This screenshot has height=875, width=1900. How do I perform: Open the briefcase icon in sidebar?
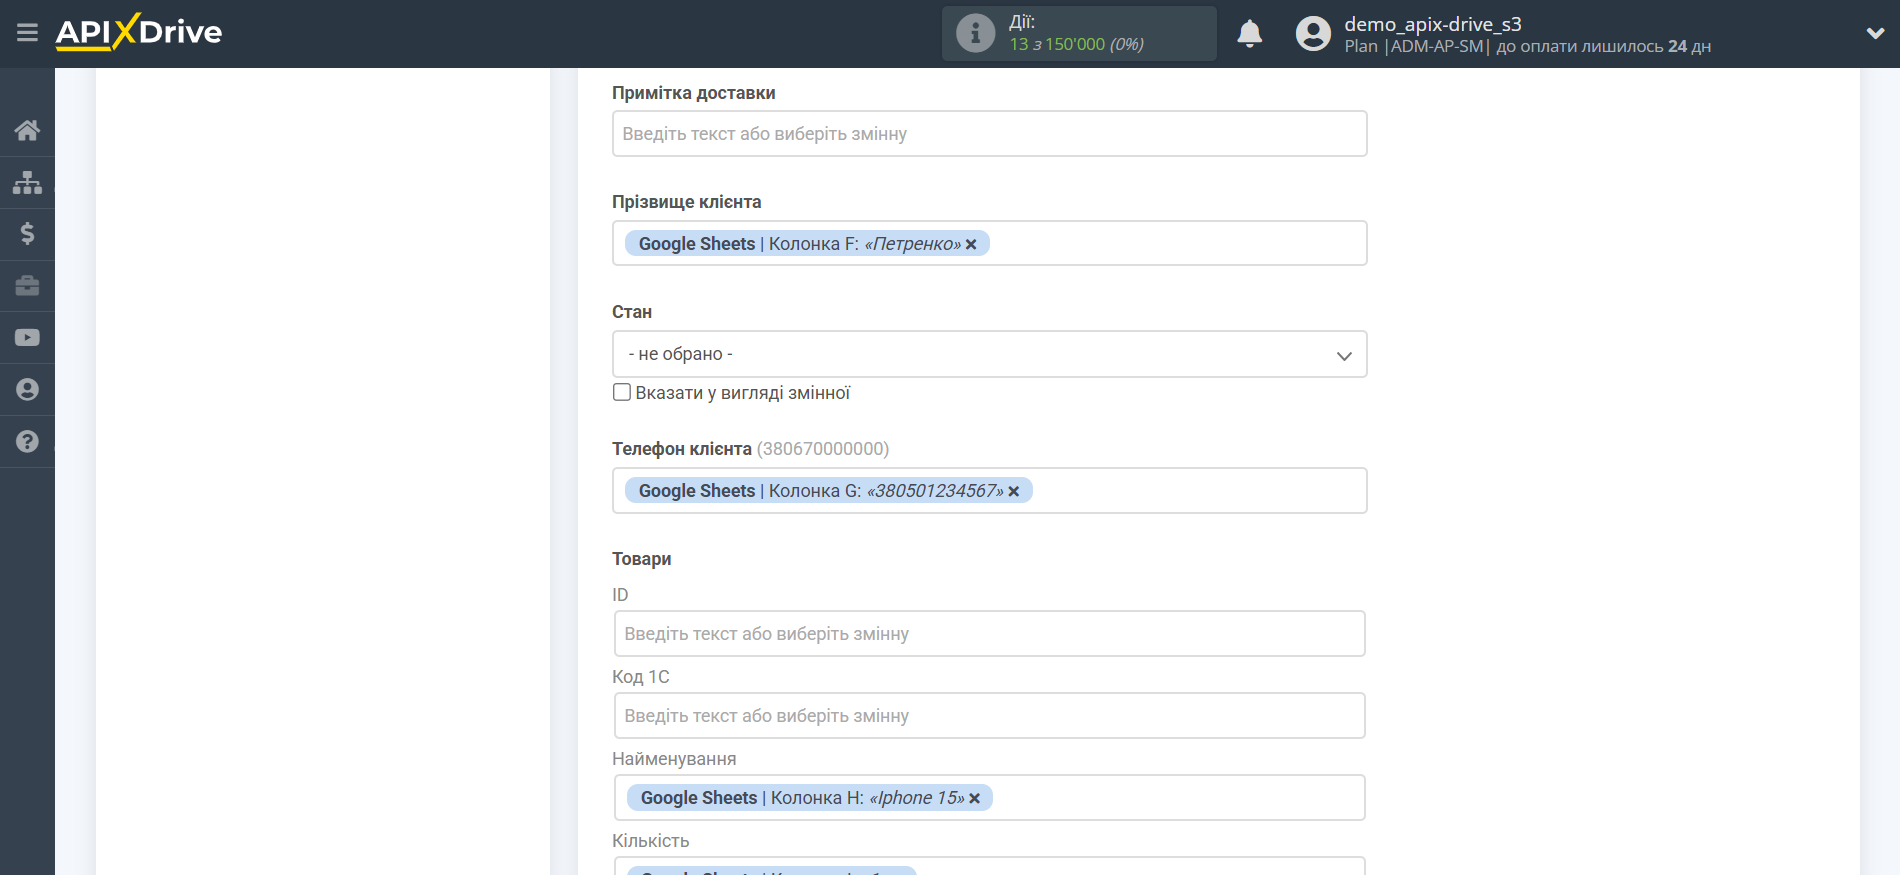click(x=27, y=286)
